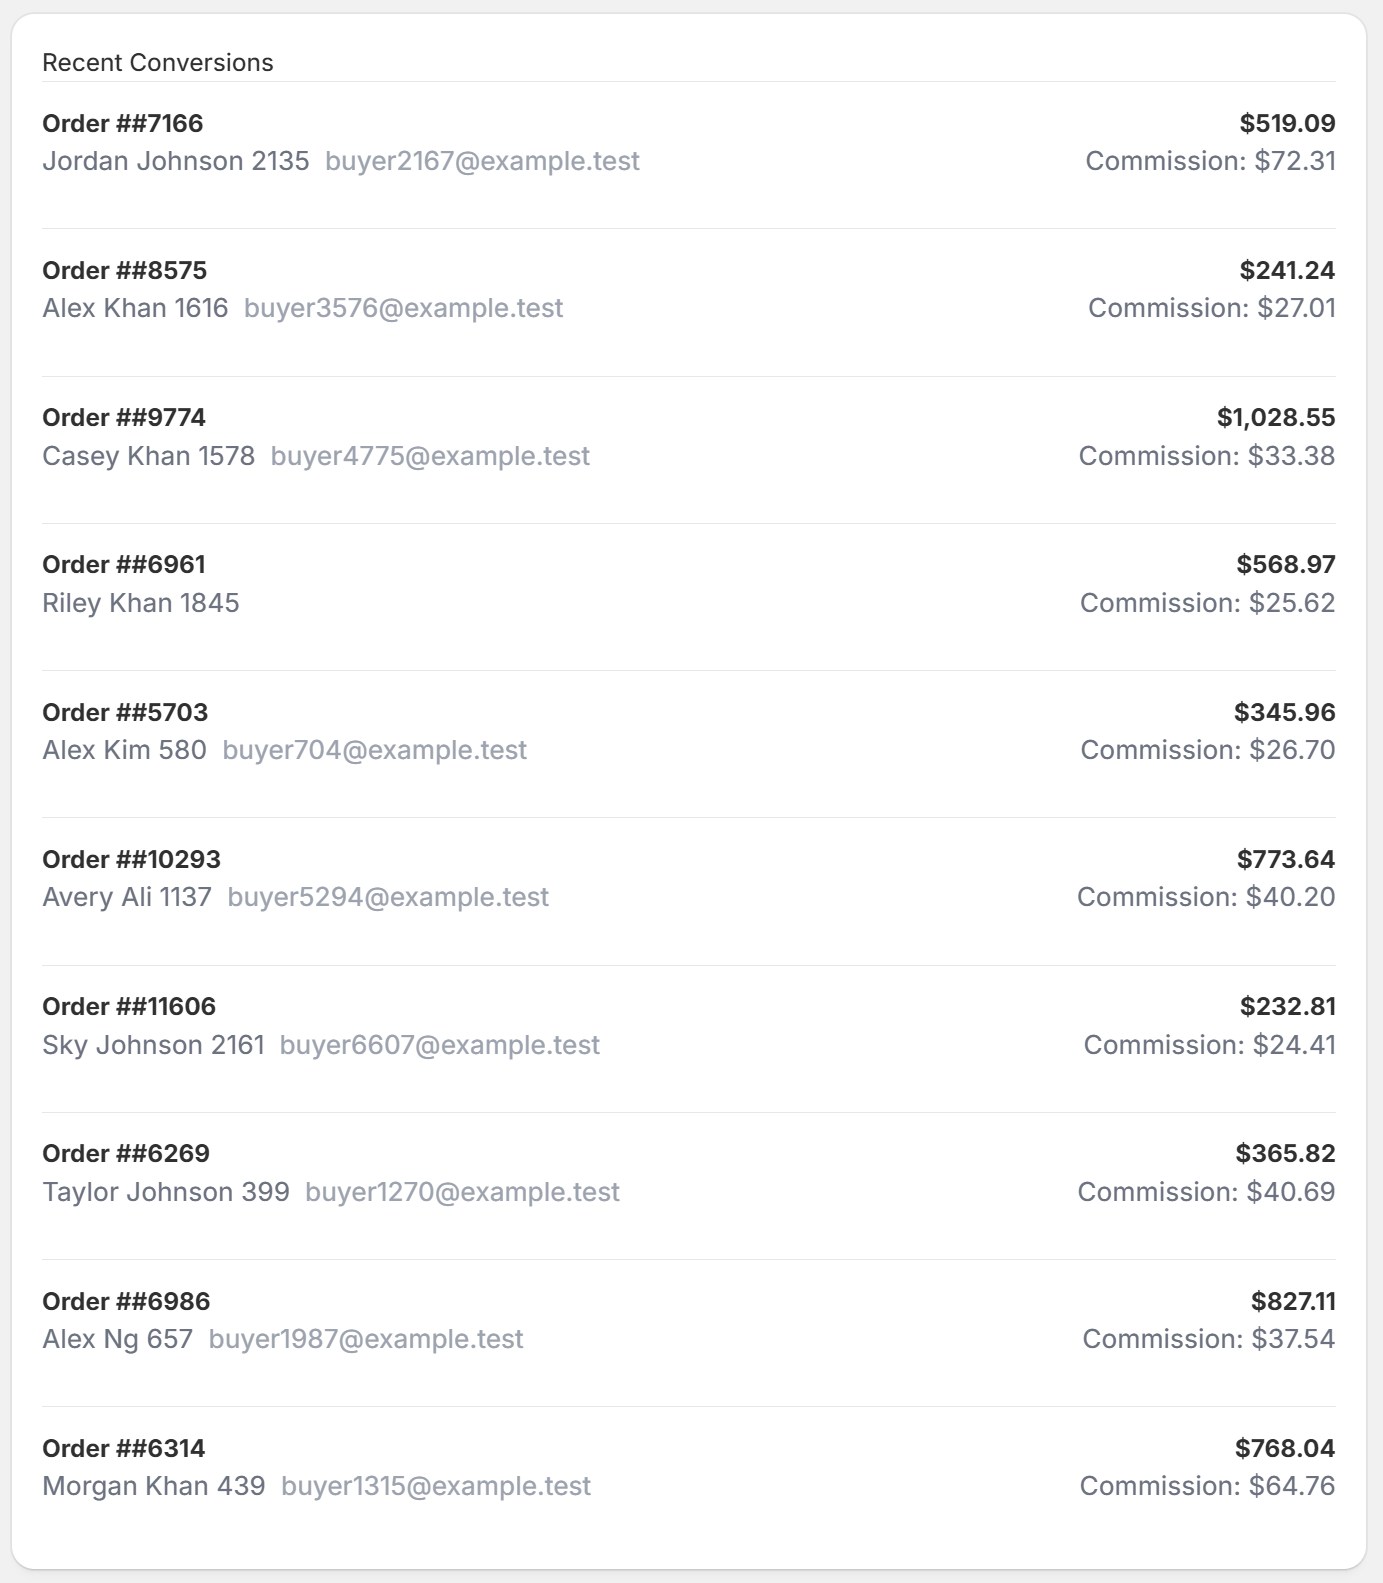Click Commission: $64.76 value
This screenshot has width=1383, height=1583.
point(1207,1486)
